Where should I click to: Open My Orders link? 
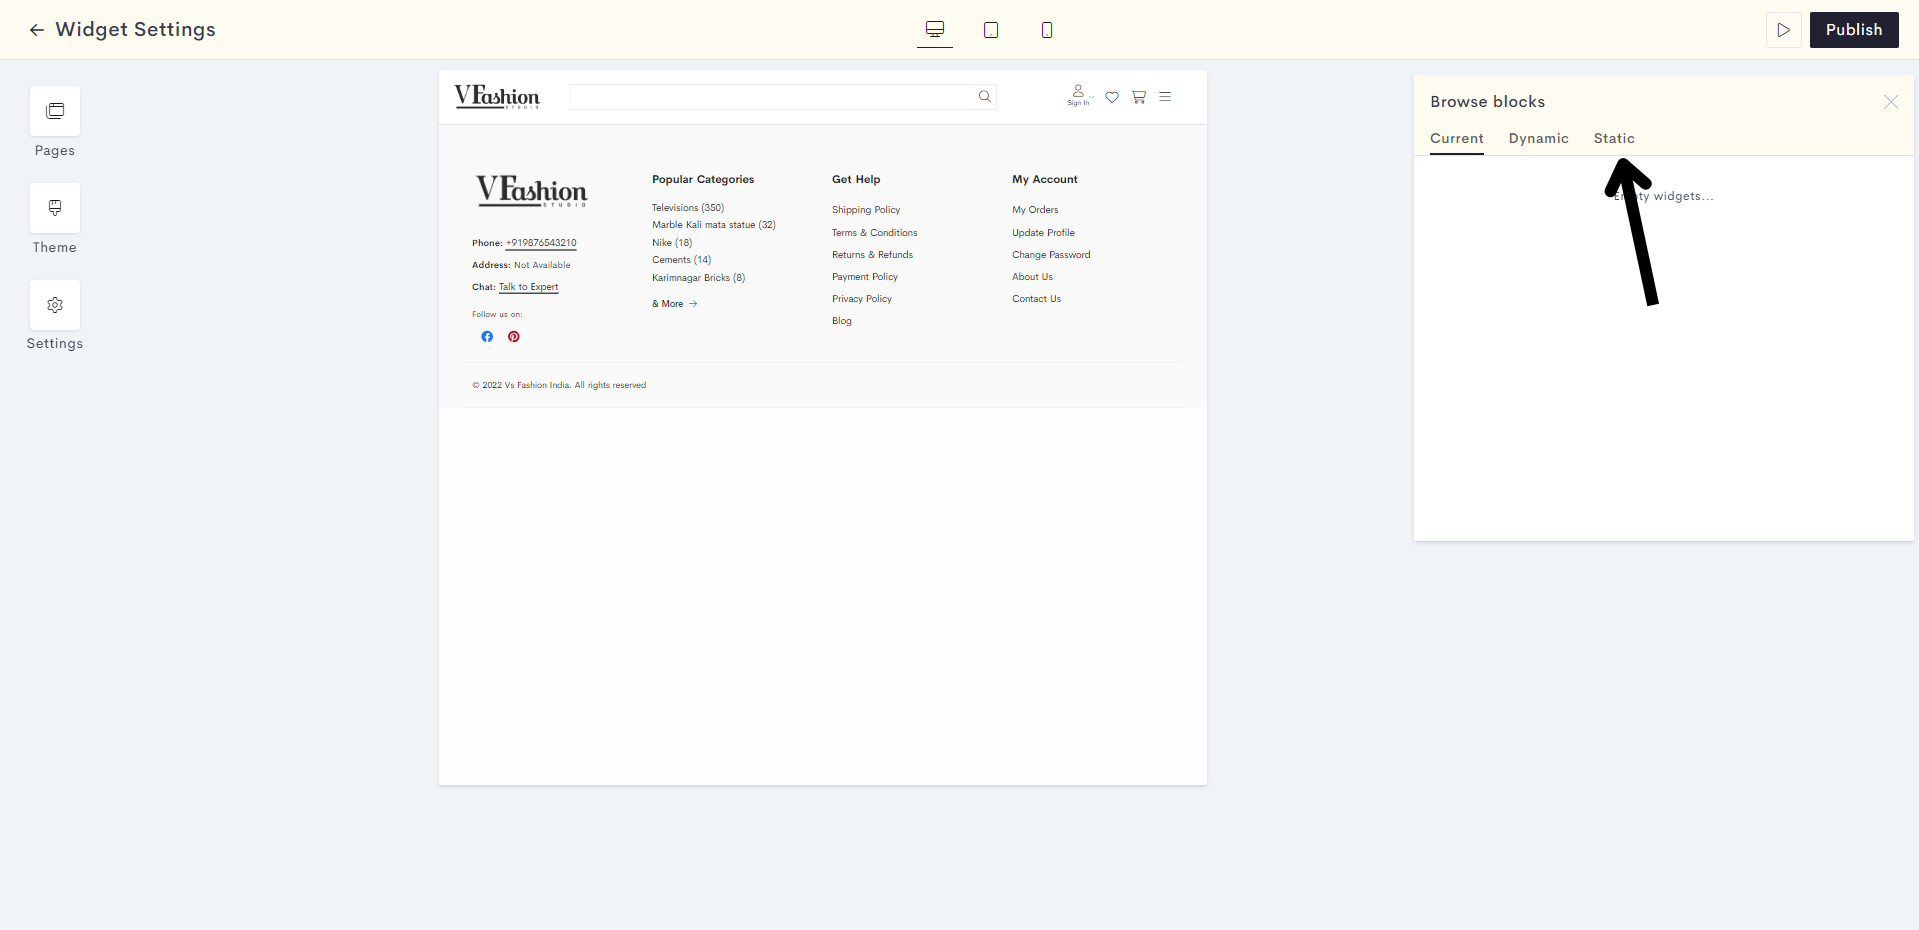coord(1035,210)
